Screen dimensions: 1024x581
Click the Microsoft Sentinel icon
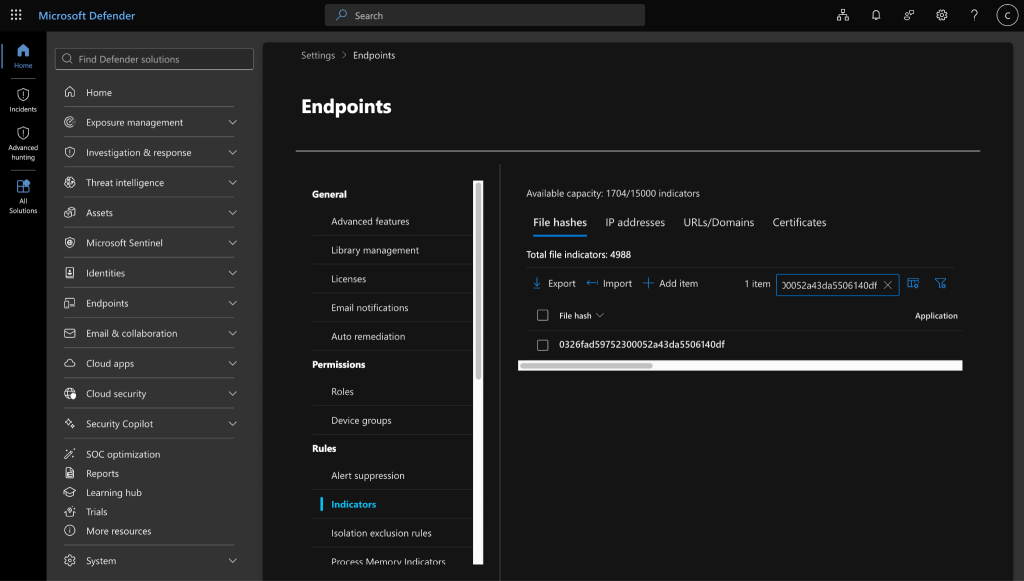(x=70, y=242)
